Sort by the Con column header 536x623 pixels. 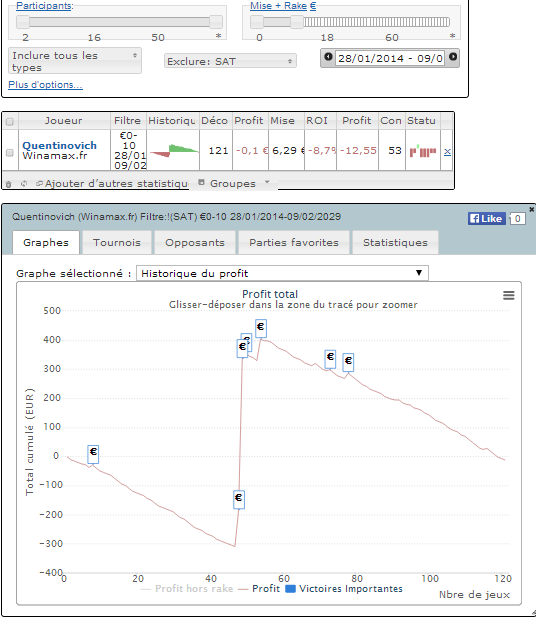point(391,121)
